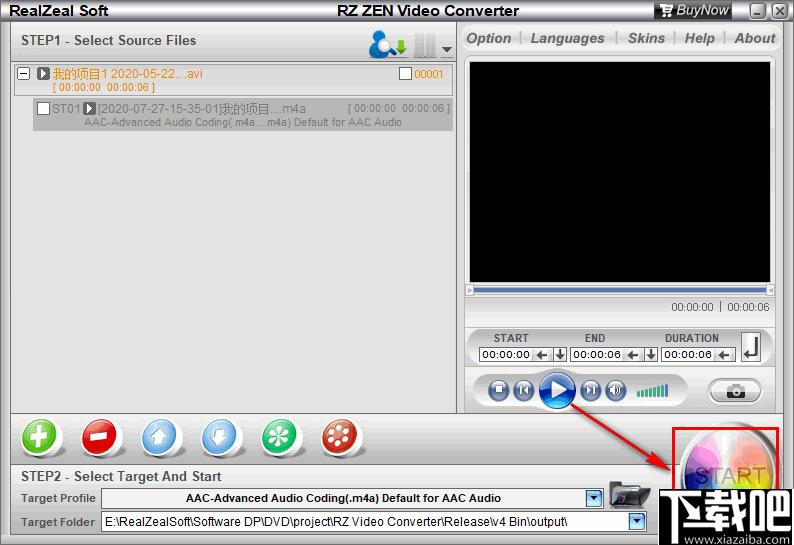
Task: Click the green asterisk round button
Action: [x=279, y=437]
